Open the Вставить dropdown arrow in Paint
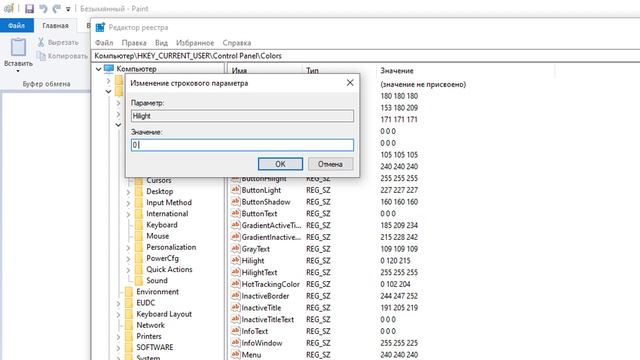 point(18,71)
